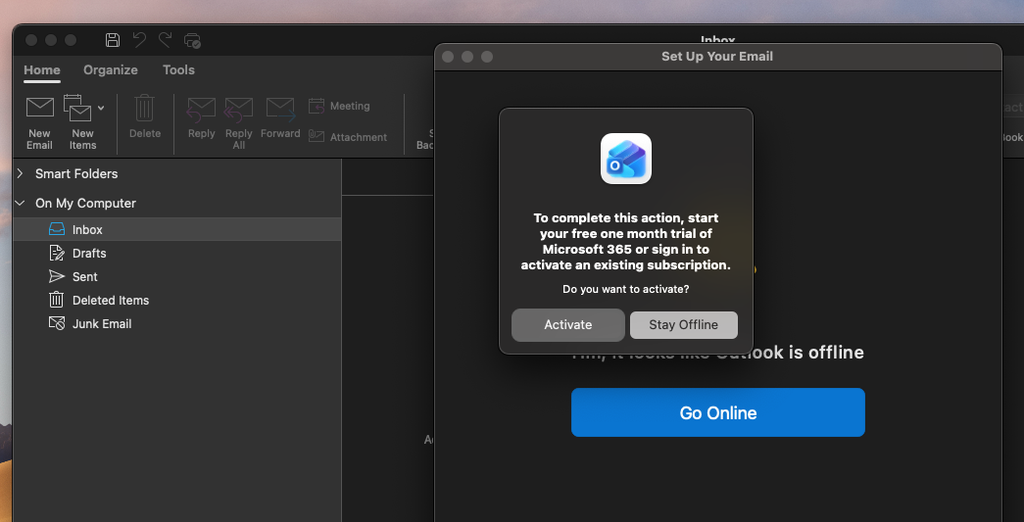Click the Reply All icon
This screenshot has width=1024, height=522.
pyautogui.click(x=238, y=109)
